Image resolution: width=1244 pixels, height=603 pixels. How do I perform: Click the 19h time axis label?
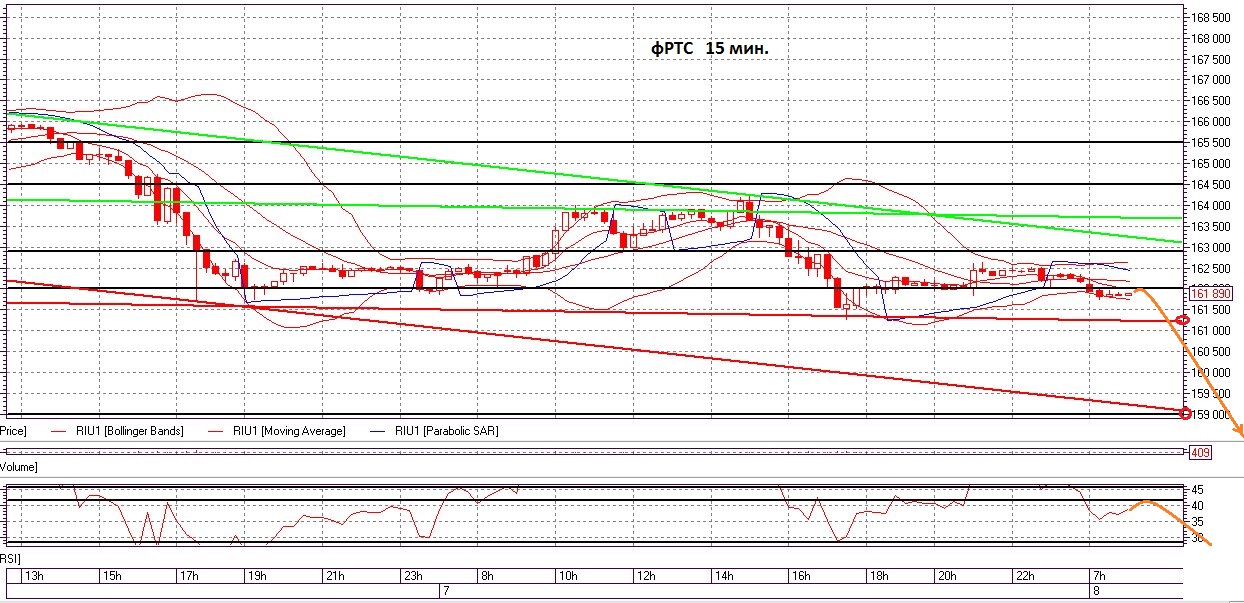coord(258,576)
